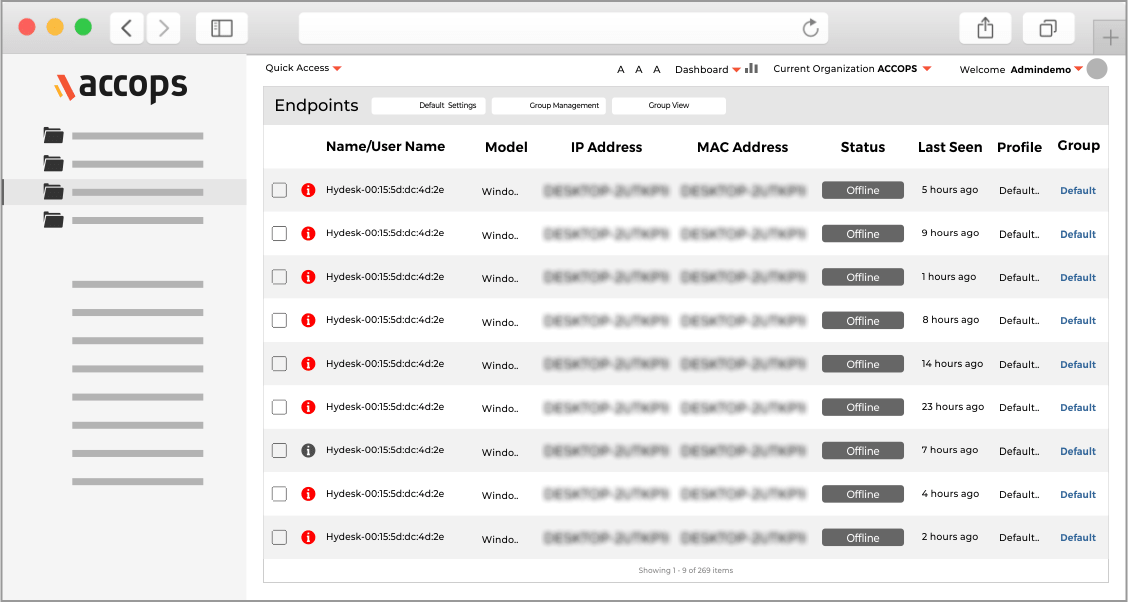
Task: Select the checkbox on the fifth endpoint row
Action: (279, 363)
